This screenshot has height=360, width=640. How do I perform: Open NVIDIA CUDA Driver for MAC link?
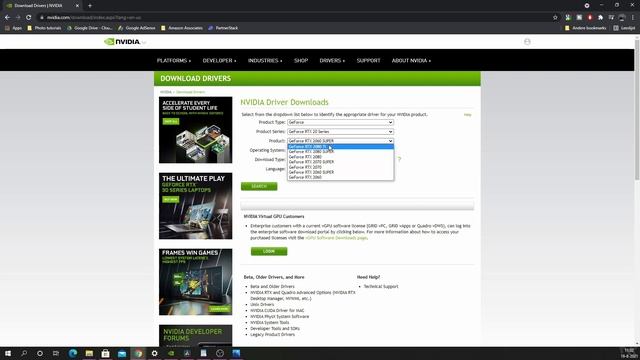click(277, 311)
